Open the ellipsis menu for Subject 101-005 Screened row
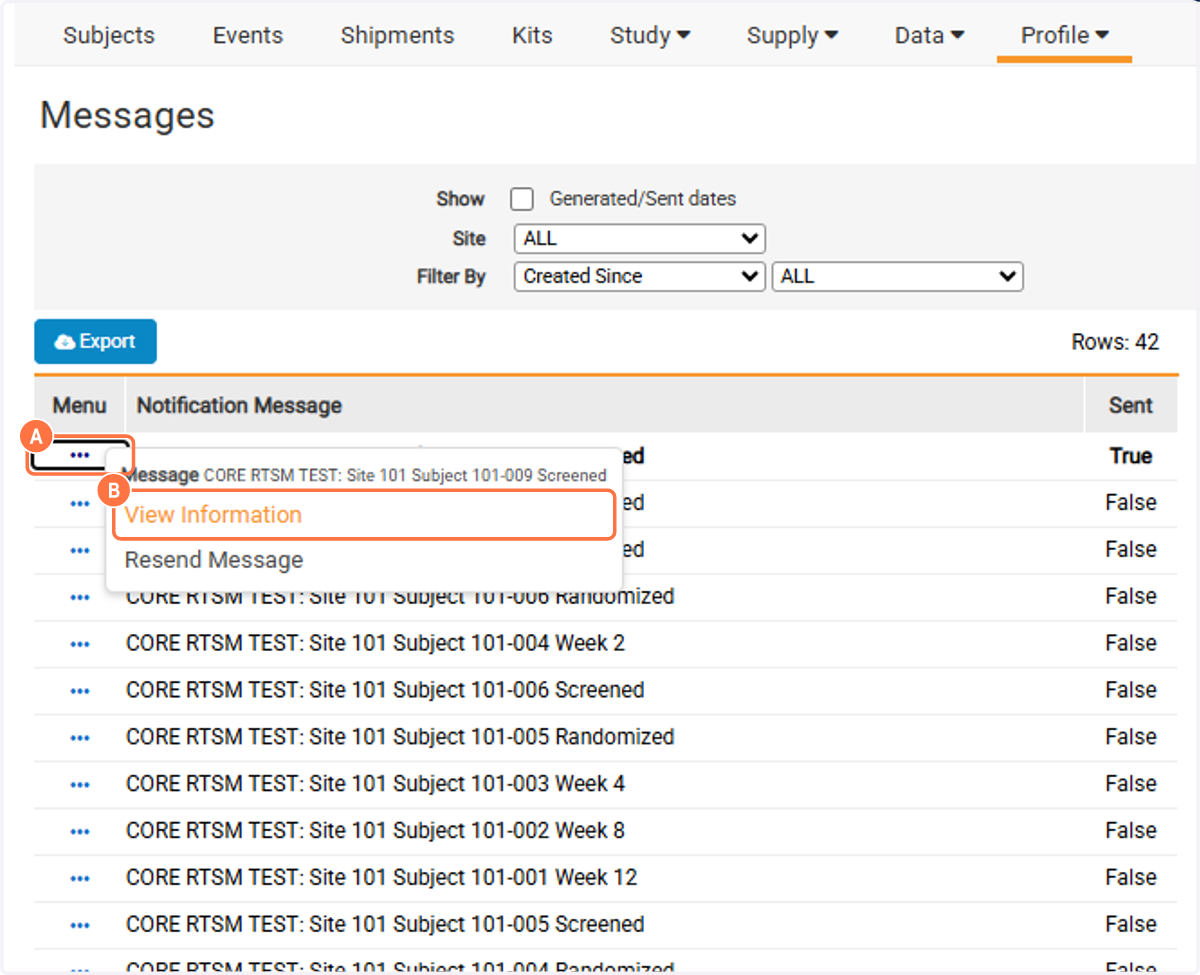This screenshot has height=975, width=1200. (x=80, y=926)
